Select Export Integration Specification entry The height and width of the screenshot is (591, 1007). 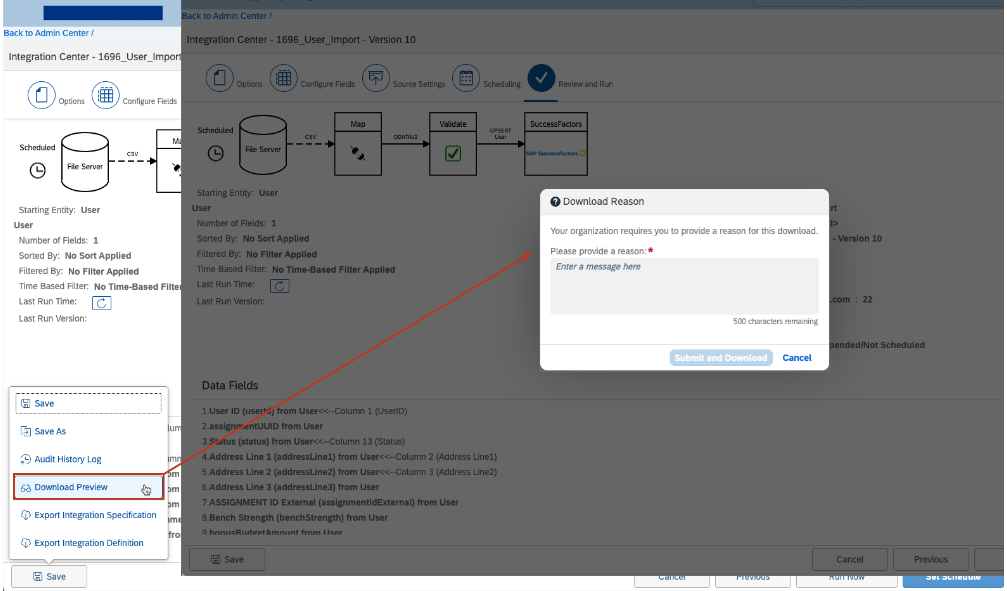coord(89,515)
